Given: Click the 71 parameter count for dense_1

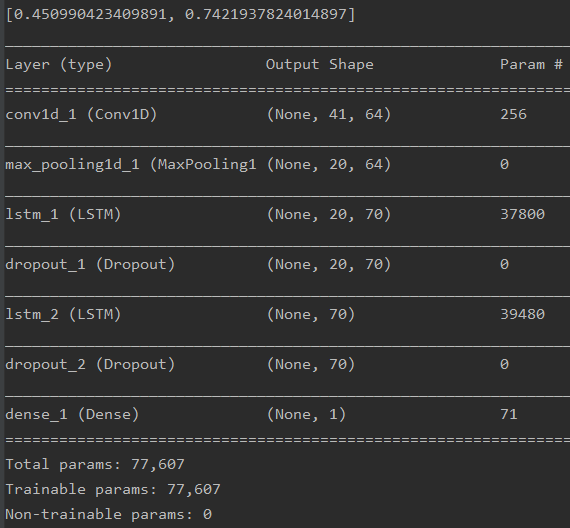Looking at the screenshot, I should tap(509, 414).
